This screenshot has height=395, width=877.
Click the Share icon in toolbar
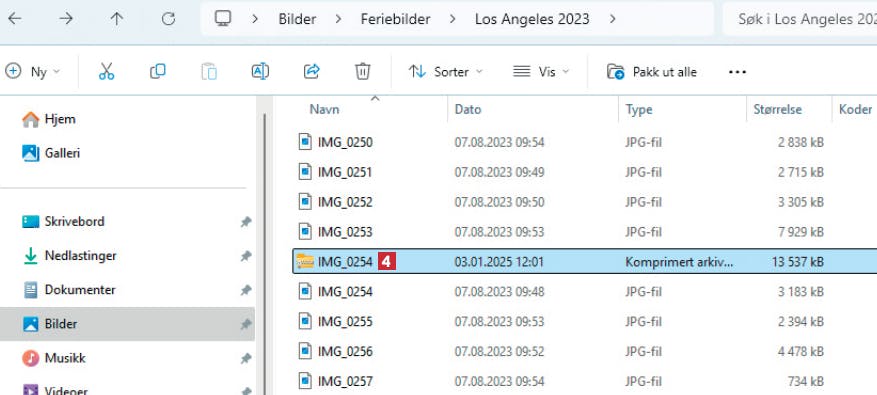click(312, 72)
